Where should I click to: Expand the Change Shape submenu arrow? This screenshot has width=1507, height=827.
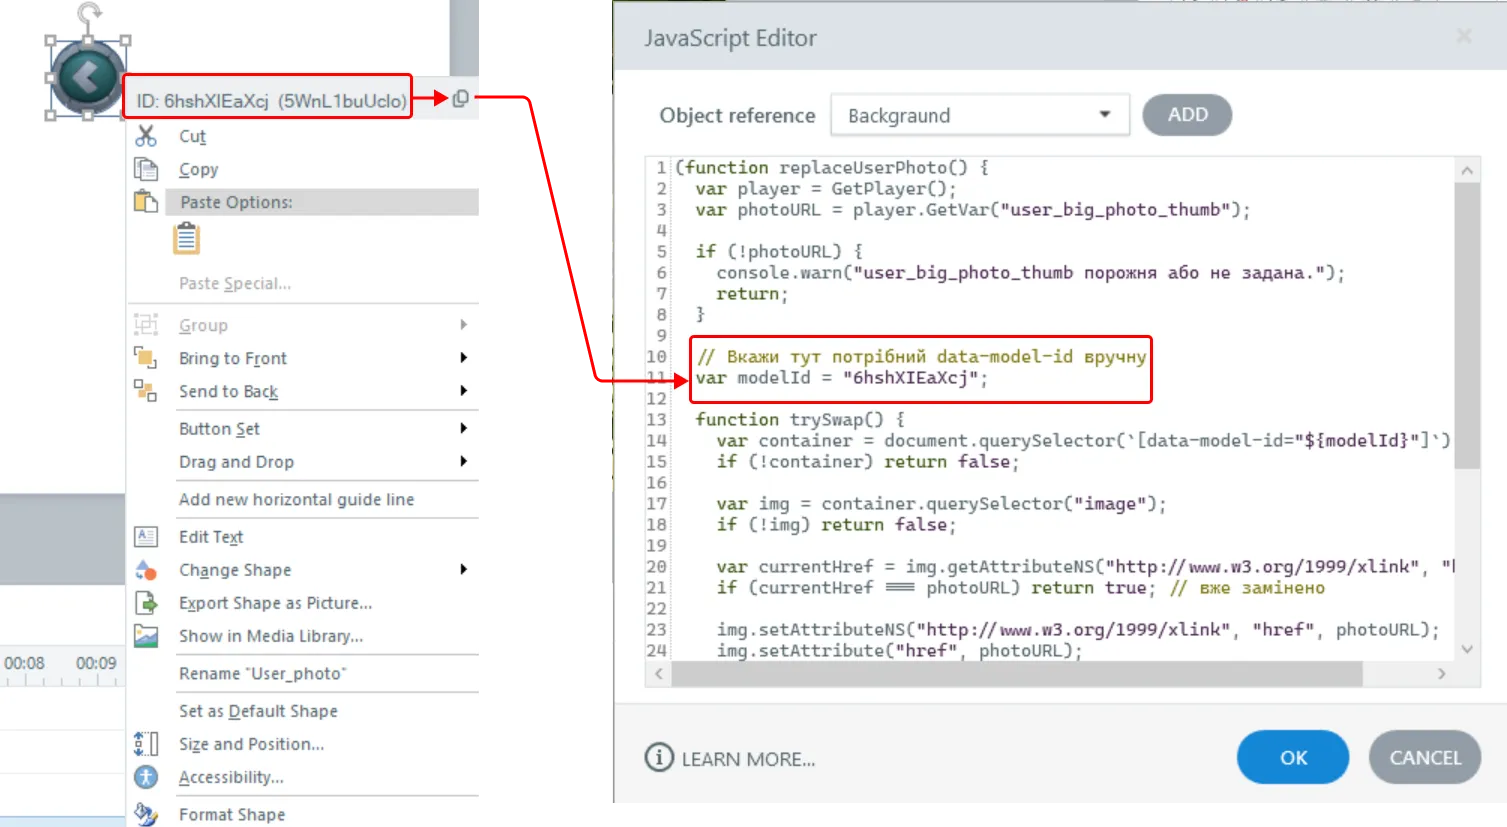[463, 570]
